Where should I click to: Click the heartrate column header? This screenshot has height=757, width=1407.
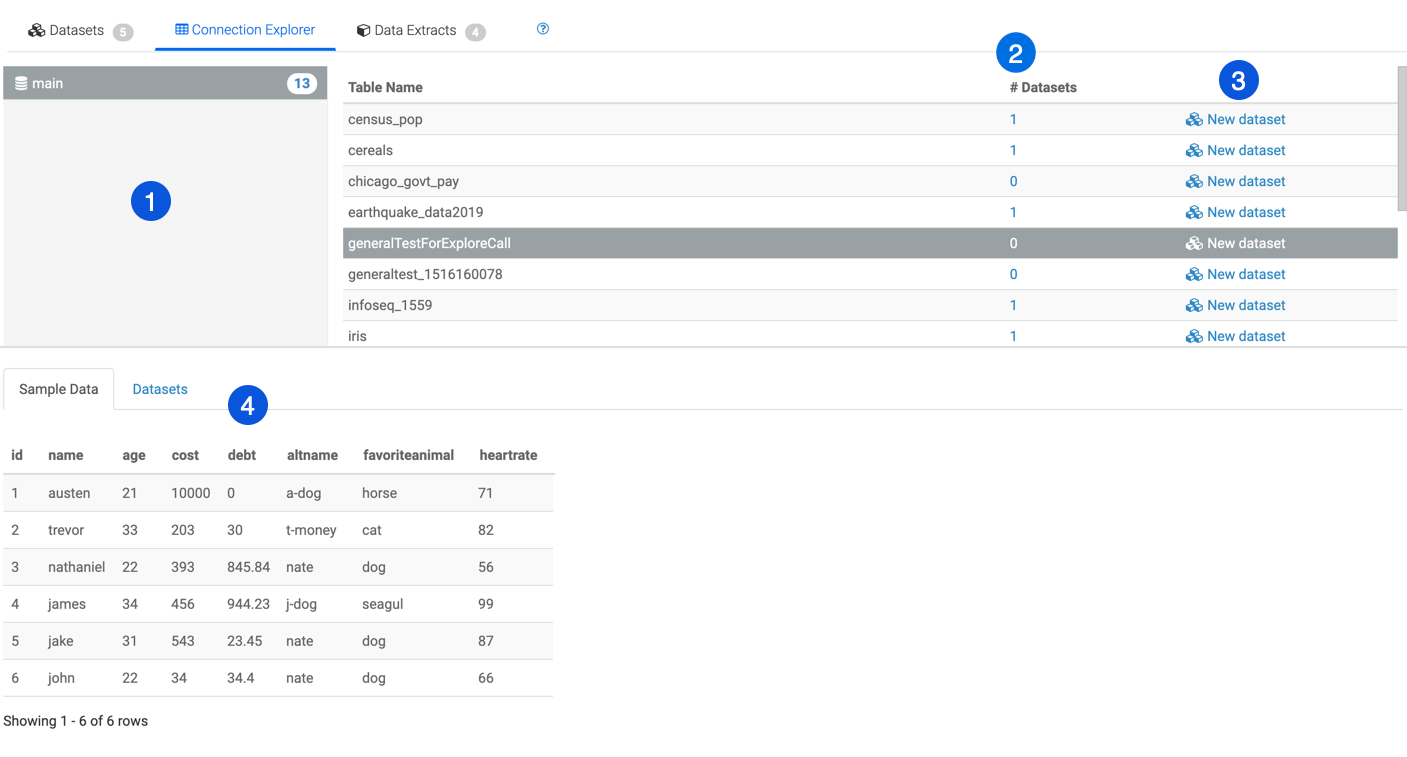[x=508, y=455]
